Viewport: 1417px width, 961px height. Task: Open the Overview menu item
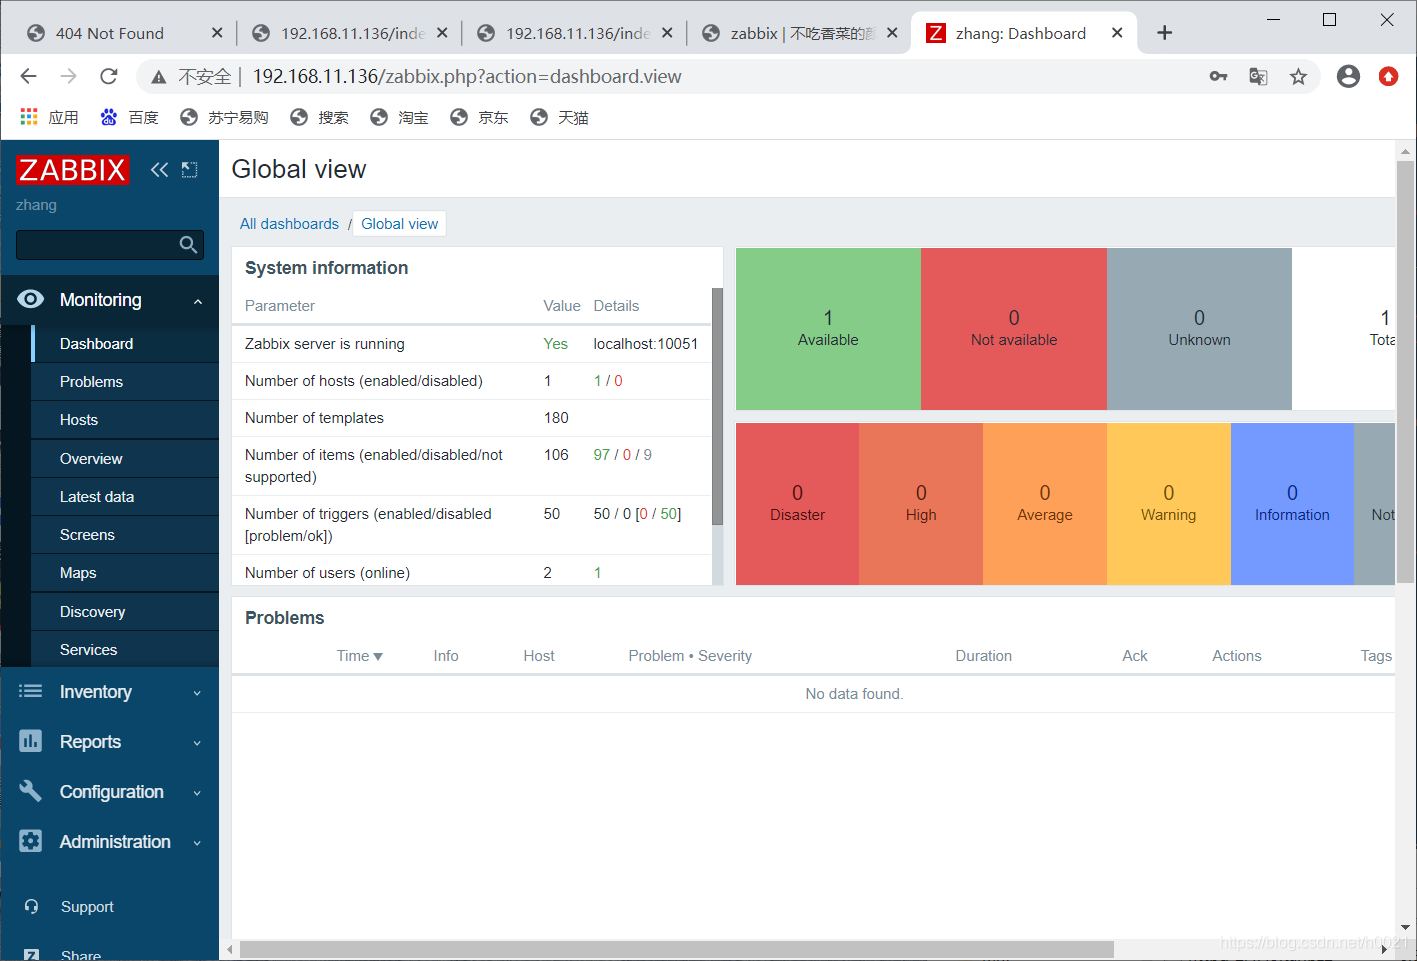pyautogui.click(x=125, y=459)
